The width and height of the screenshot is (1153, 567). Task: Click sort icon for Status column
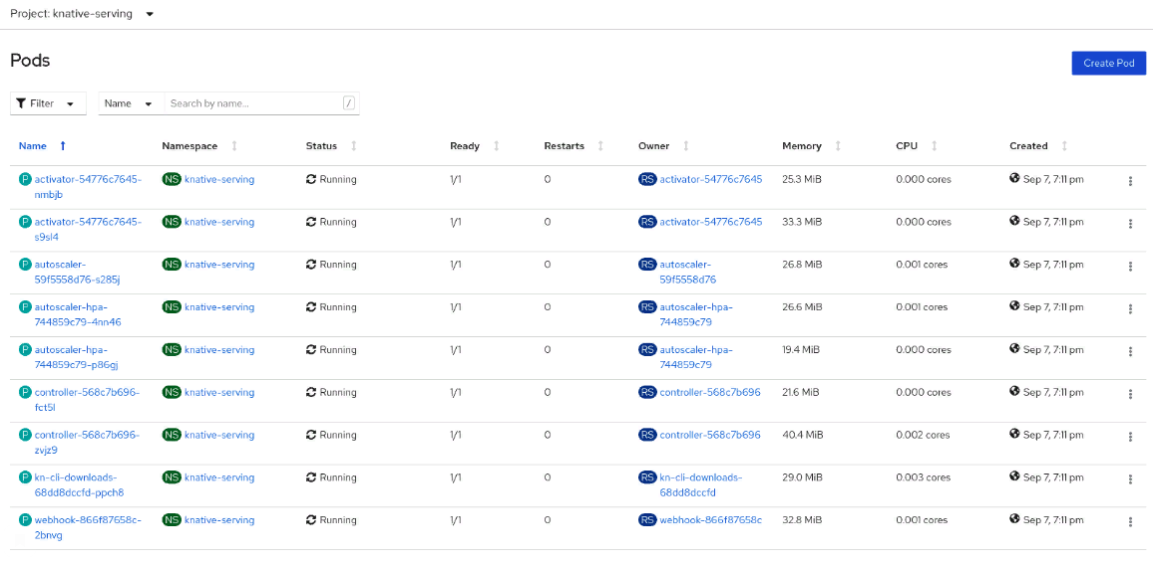[x=353, y=146]
